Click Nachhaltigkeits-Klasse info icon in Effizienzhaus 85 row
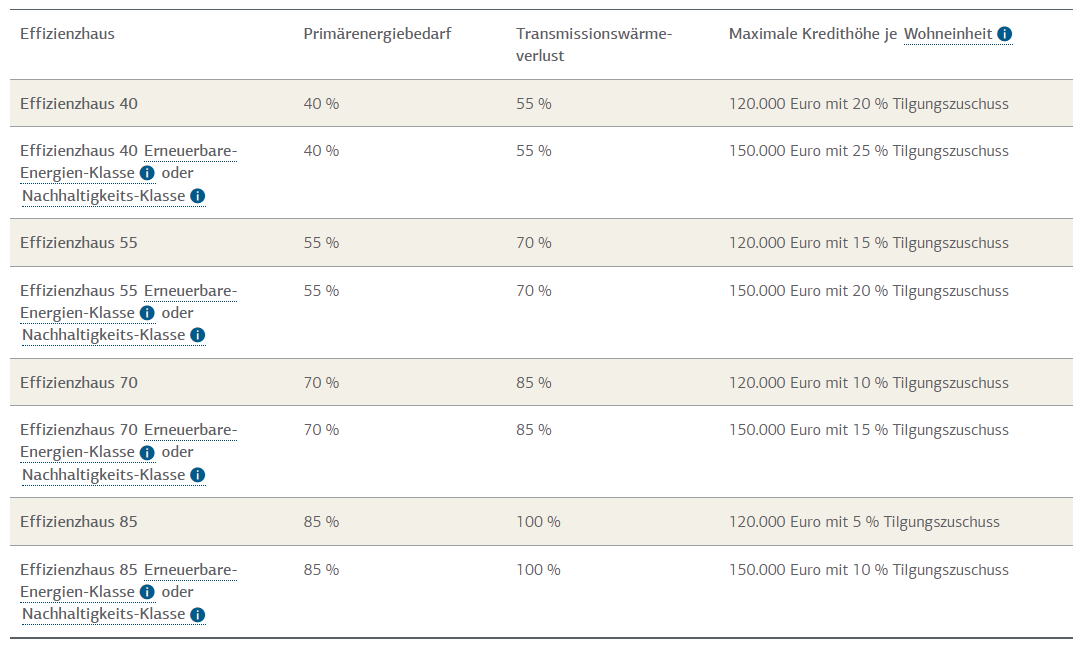 pos(198,615)
